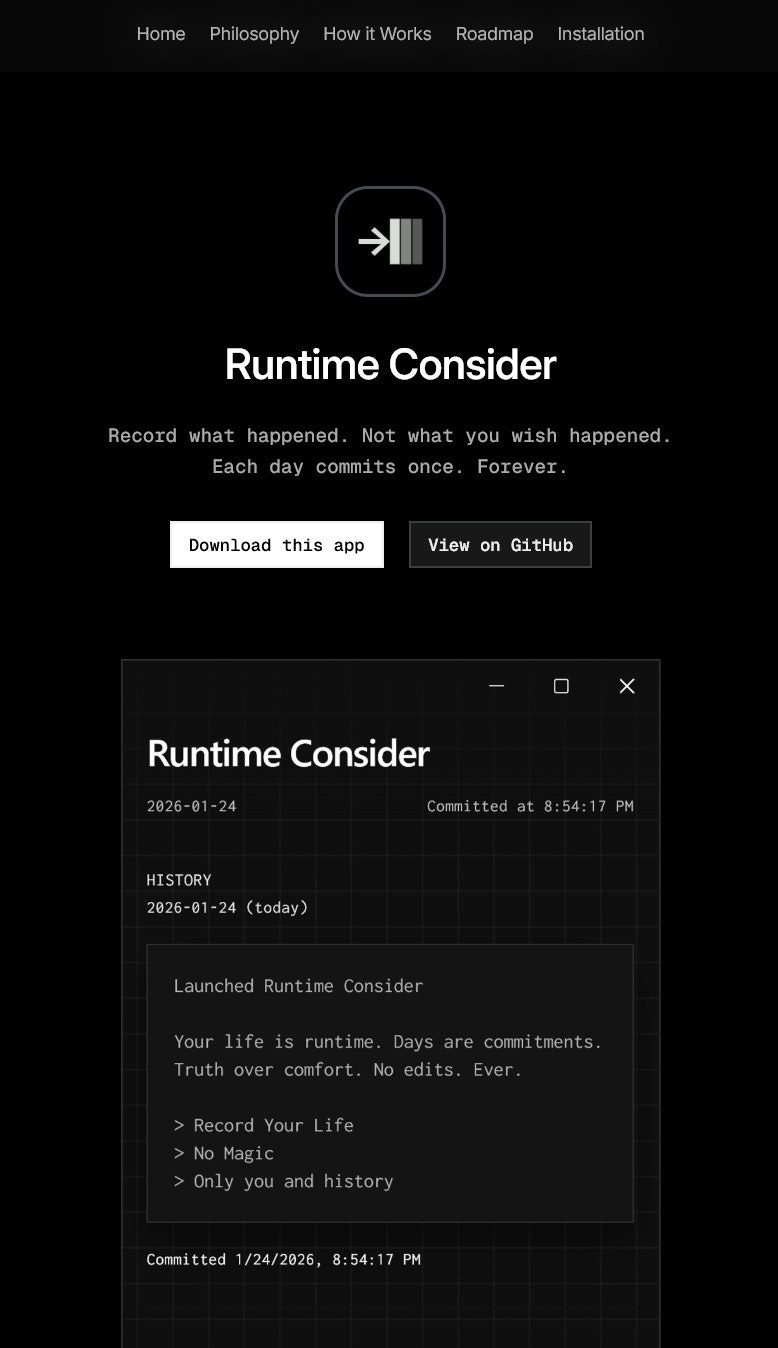Click the minimize icon in the app preview

[x=497, y=686]
